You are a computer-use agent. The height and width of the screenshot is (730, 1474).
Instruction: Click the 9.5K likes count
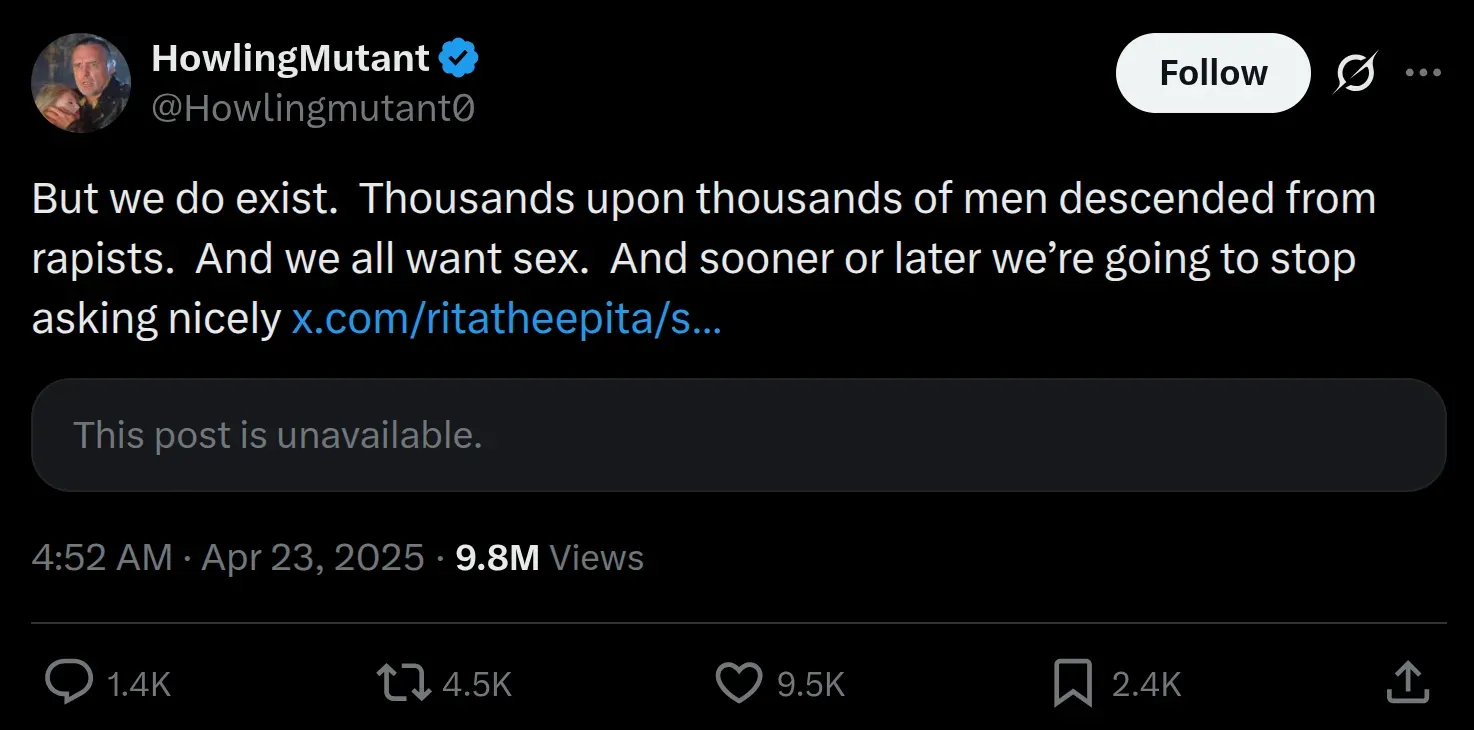coord(811,685)
